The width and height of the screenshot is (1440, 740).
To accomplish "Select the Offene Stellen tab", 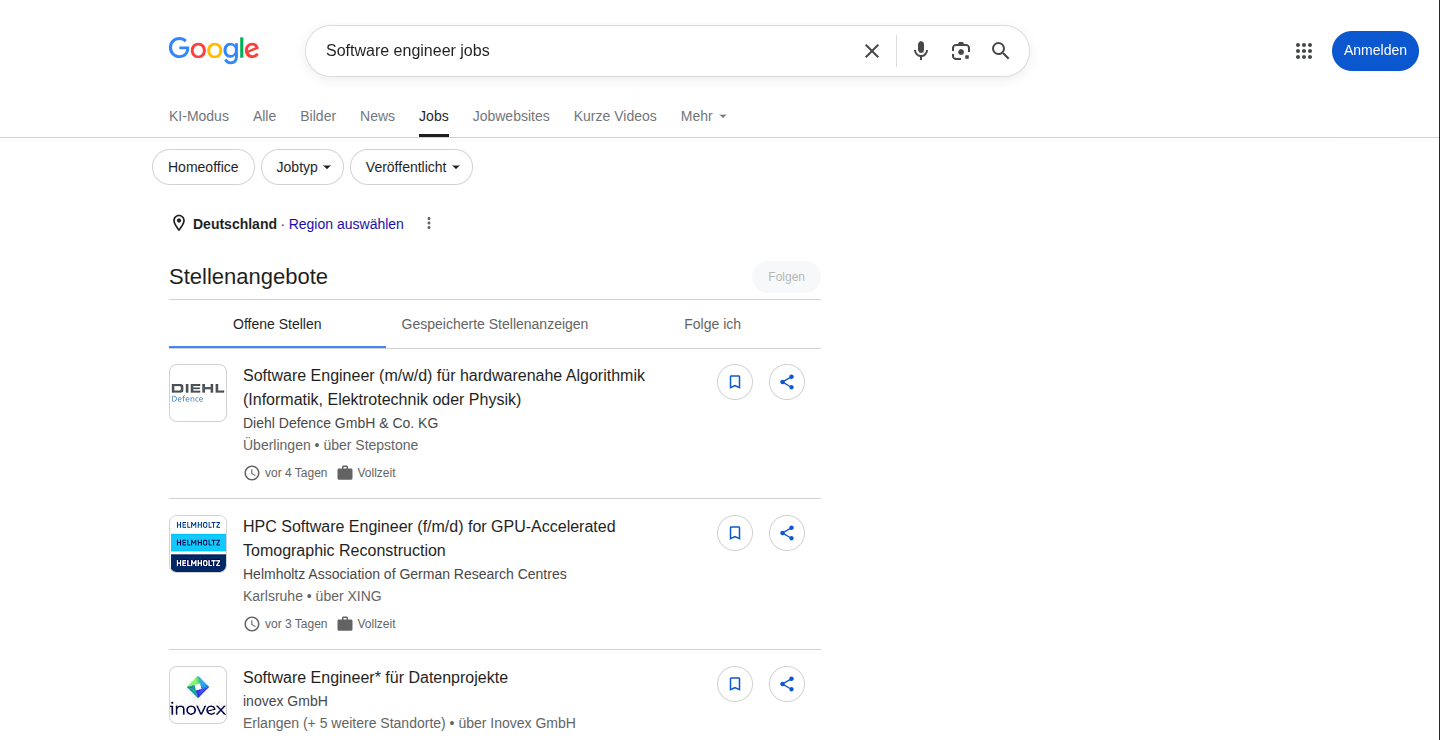I will [x=277, y=324].
